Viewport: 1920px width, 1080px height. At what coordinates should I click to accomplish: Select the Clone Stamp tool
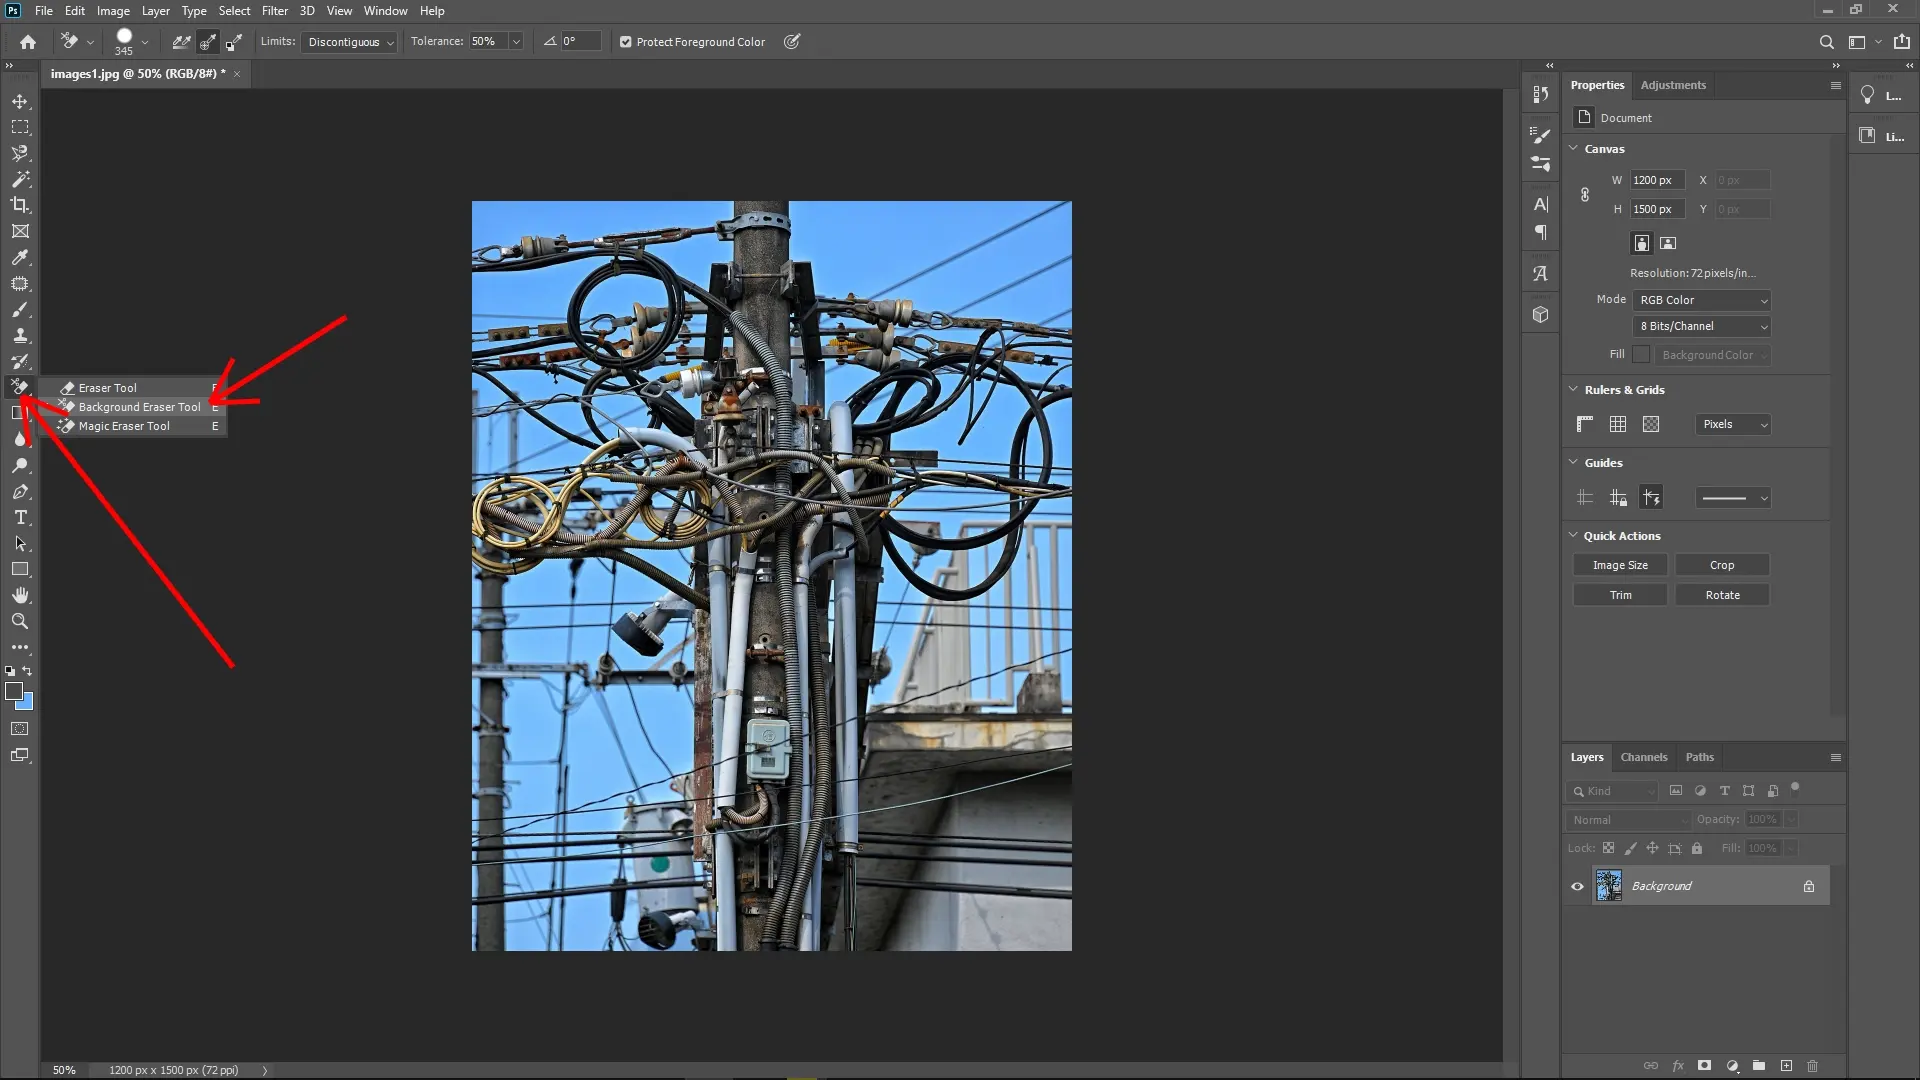coord(20,336)
